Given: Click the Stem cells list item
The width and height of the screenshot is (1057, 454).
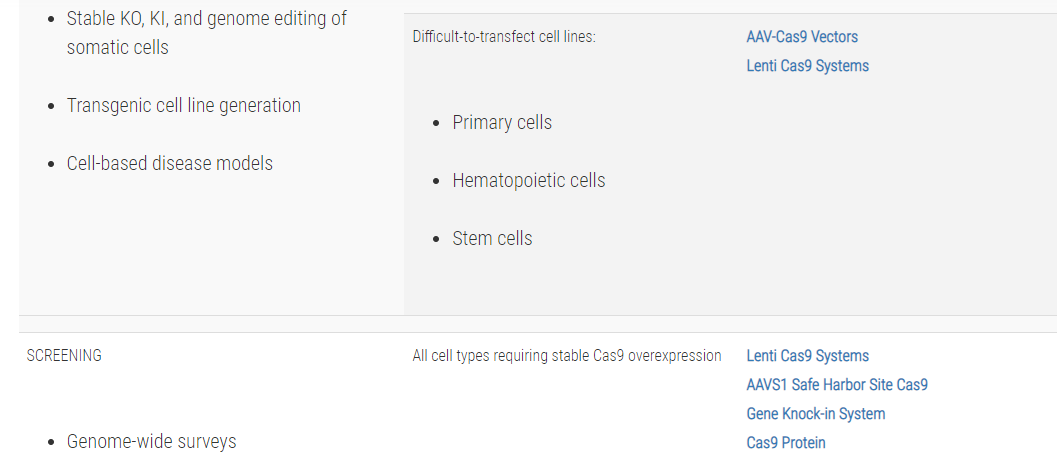Looking at the screenshot, I should tap(492, 238).
